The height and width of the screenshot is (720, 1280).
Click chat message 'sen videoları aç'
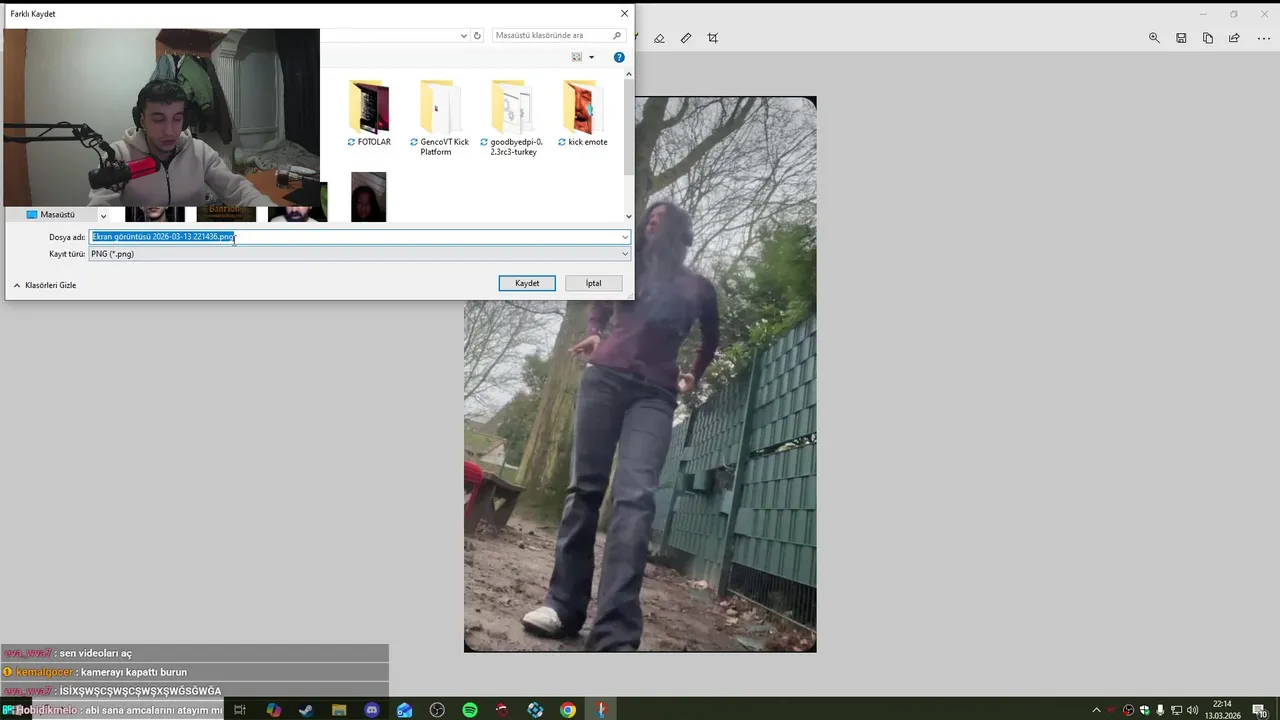(95, 653)
